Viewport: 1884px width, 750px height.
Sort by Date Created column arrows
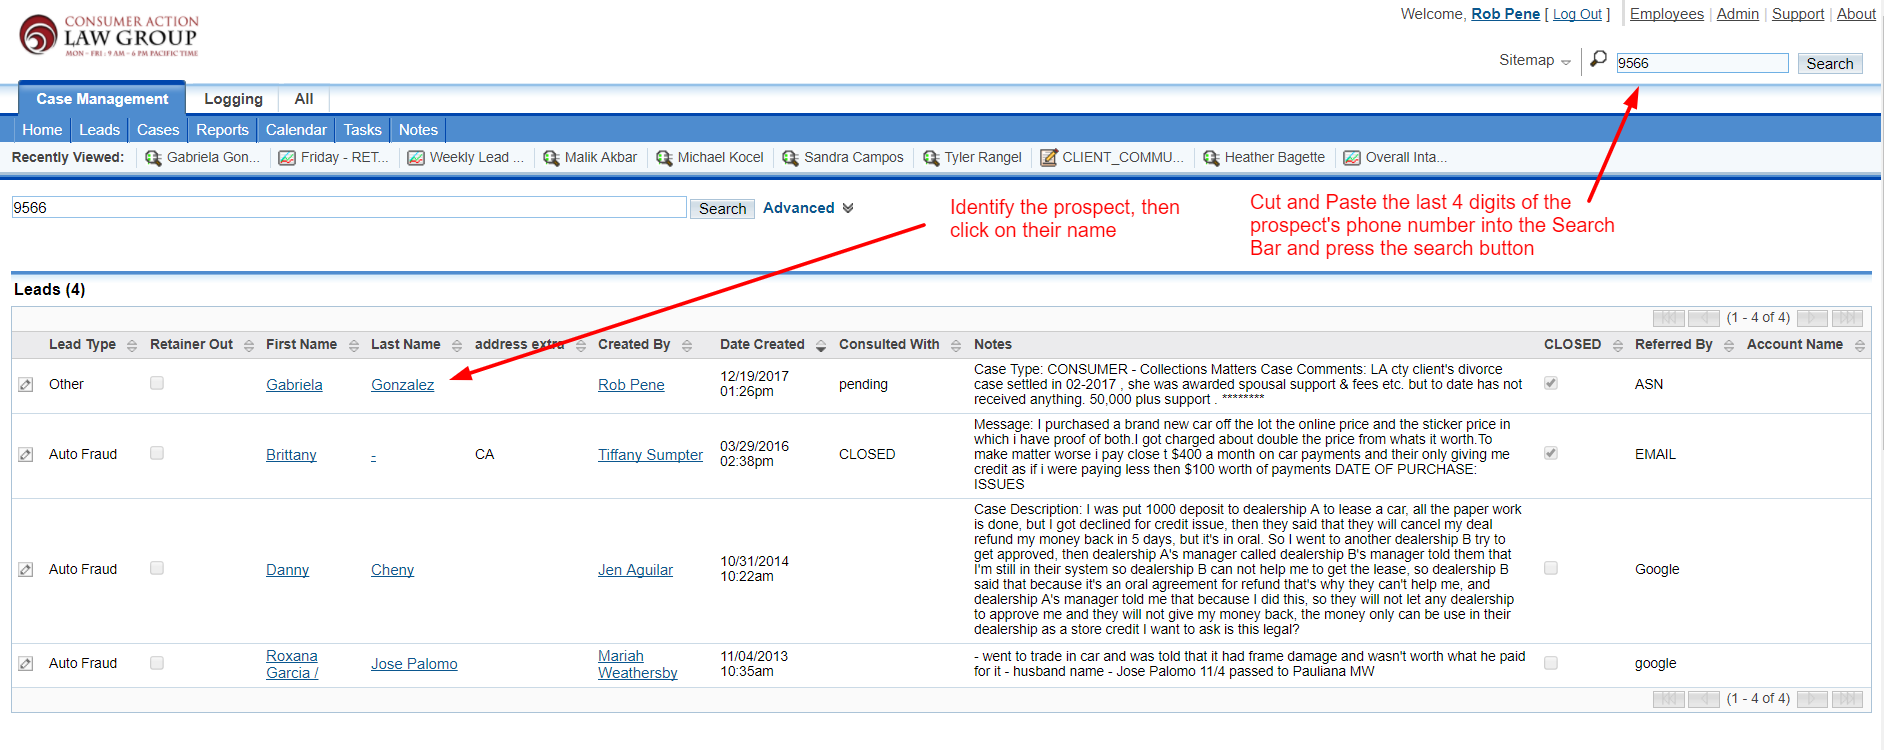point(821,346)
